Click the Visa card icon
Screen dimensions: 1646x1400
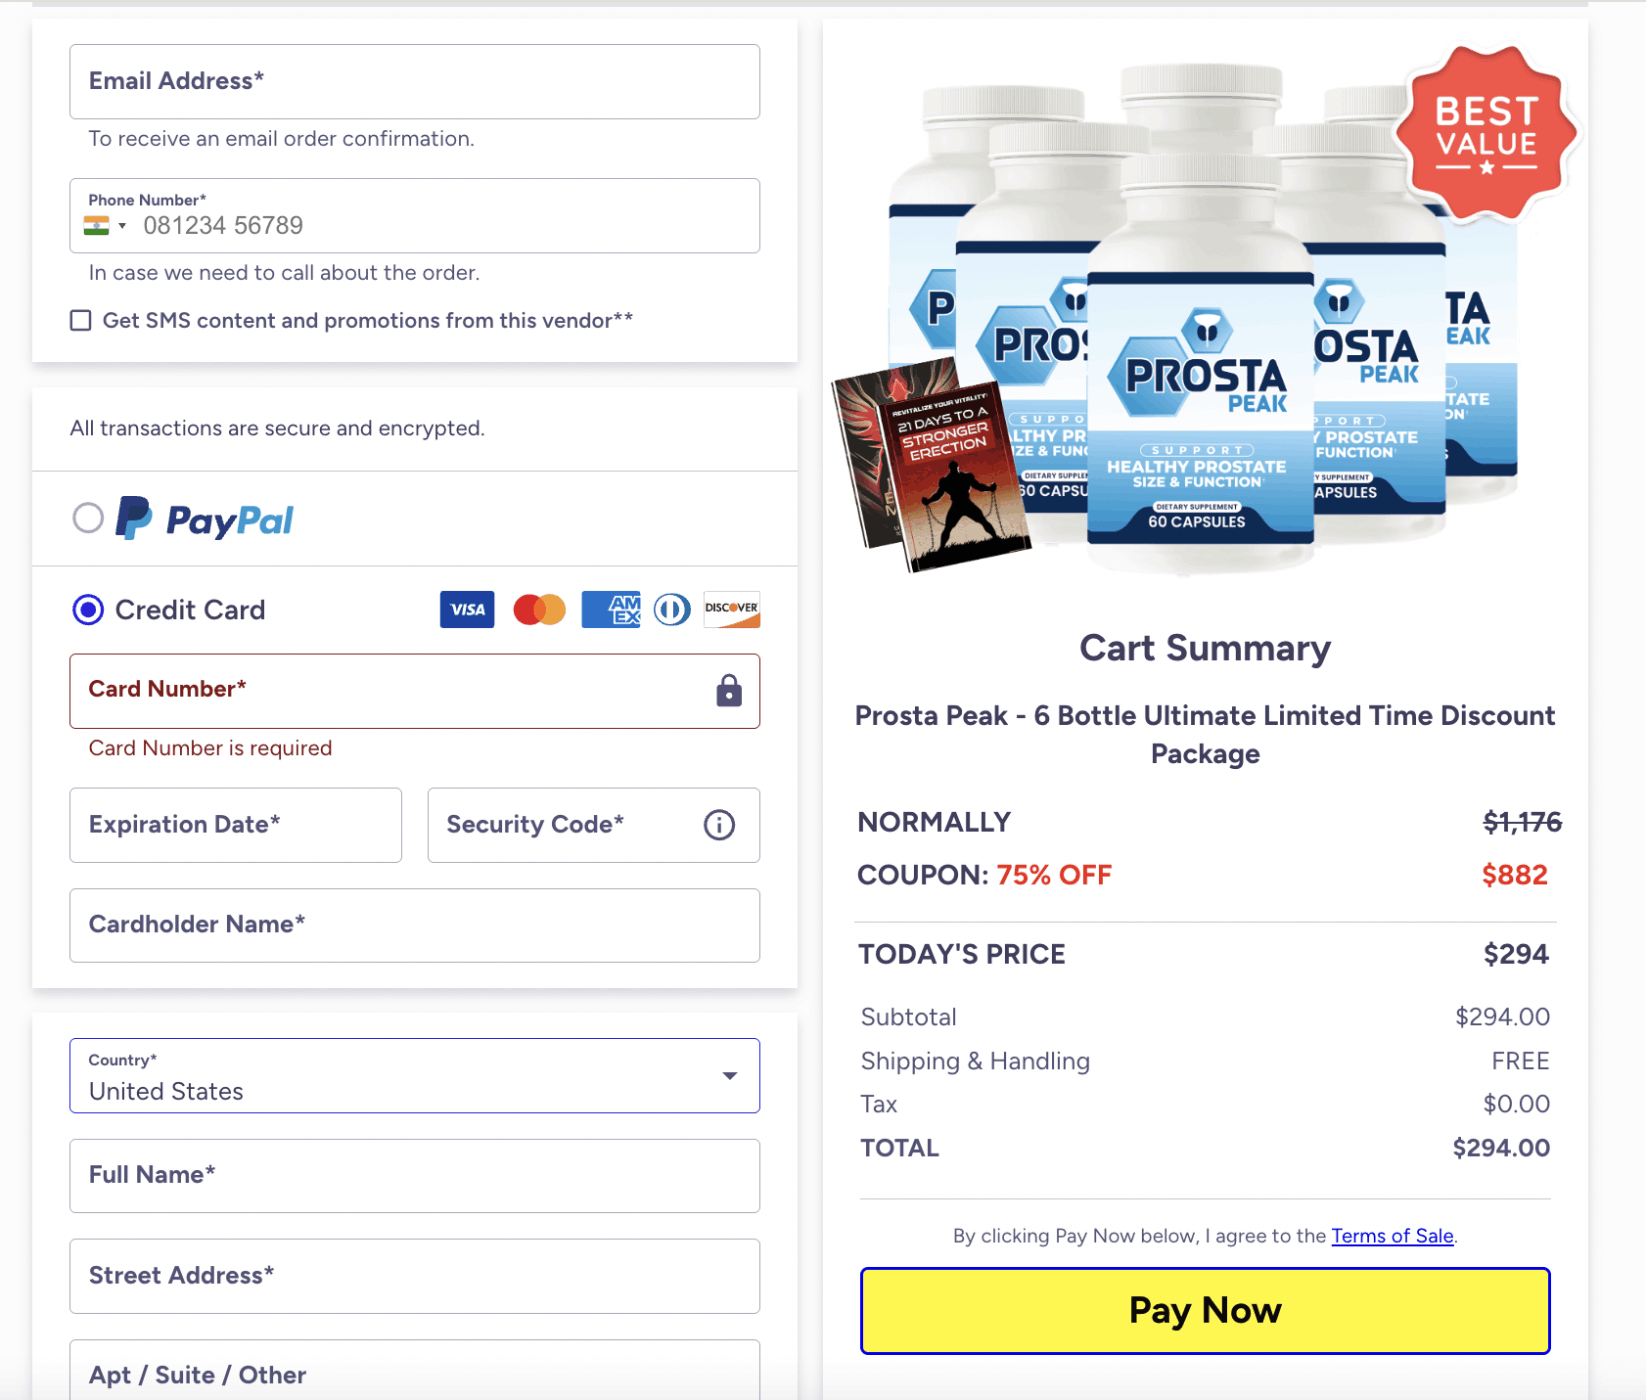[x=467, y=609]
